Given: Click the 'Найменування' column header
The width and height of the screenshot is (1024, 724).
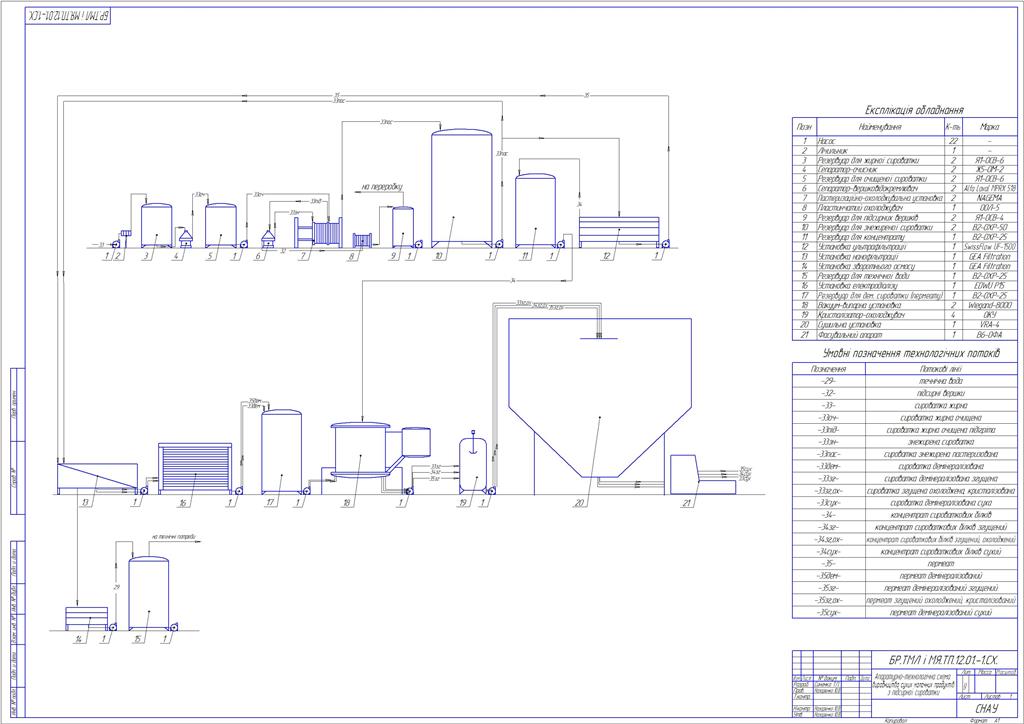Looking at the screenshot, I should [880, 127].
